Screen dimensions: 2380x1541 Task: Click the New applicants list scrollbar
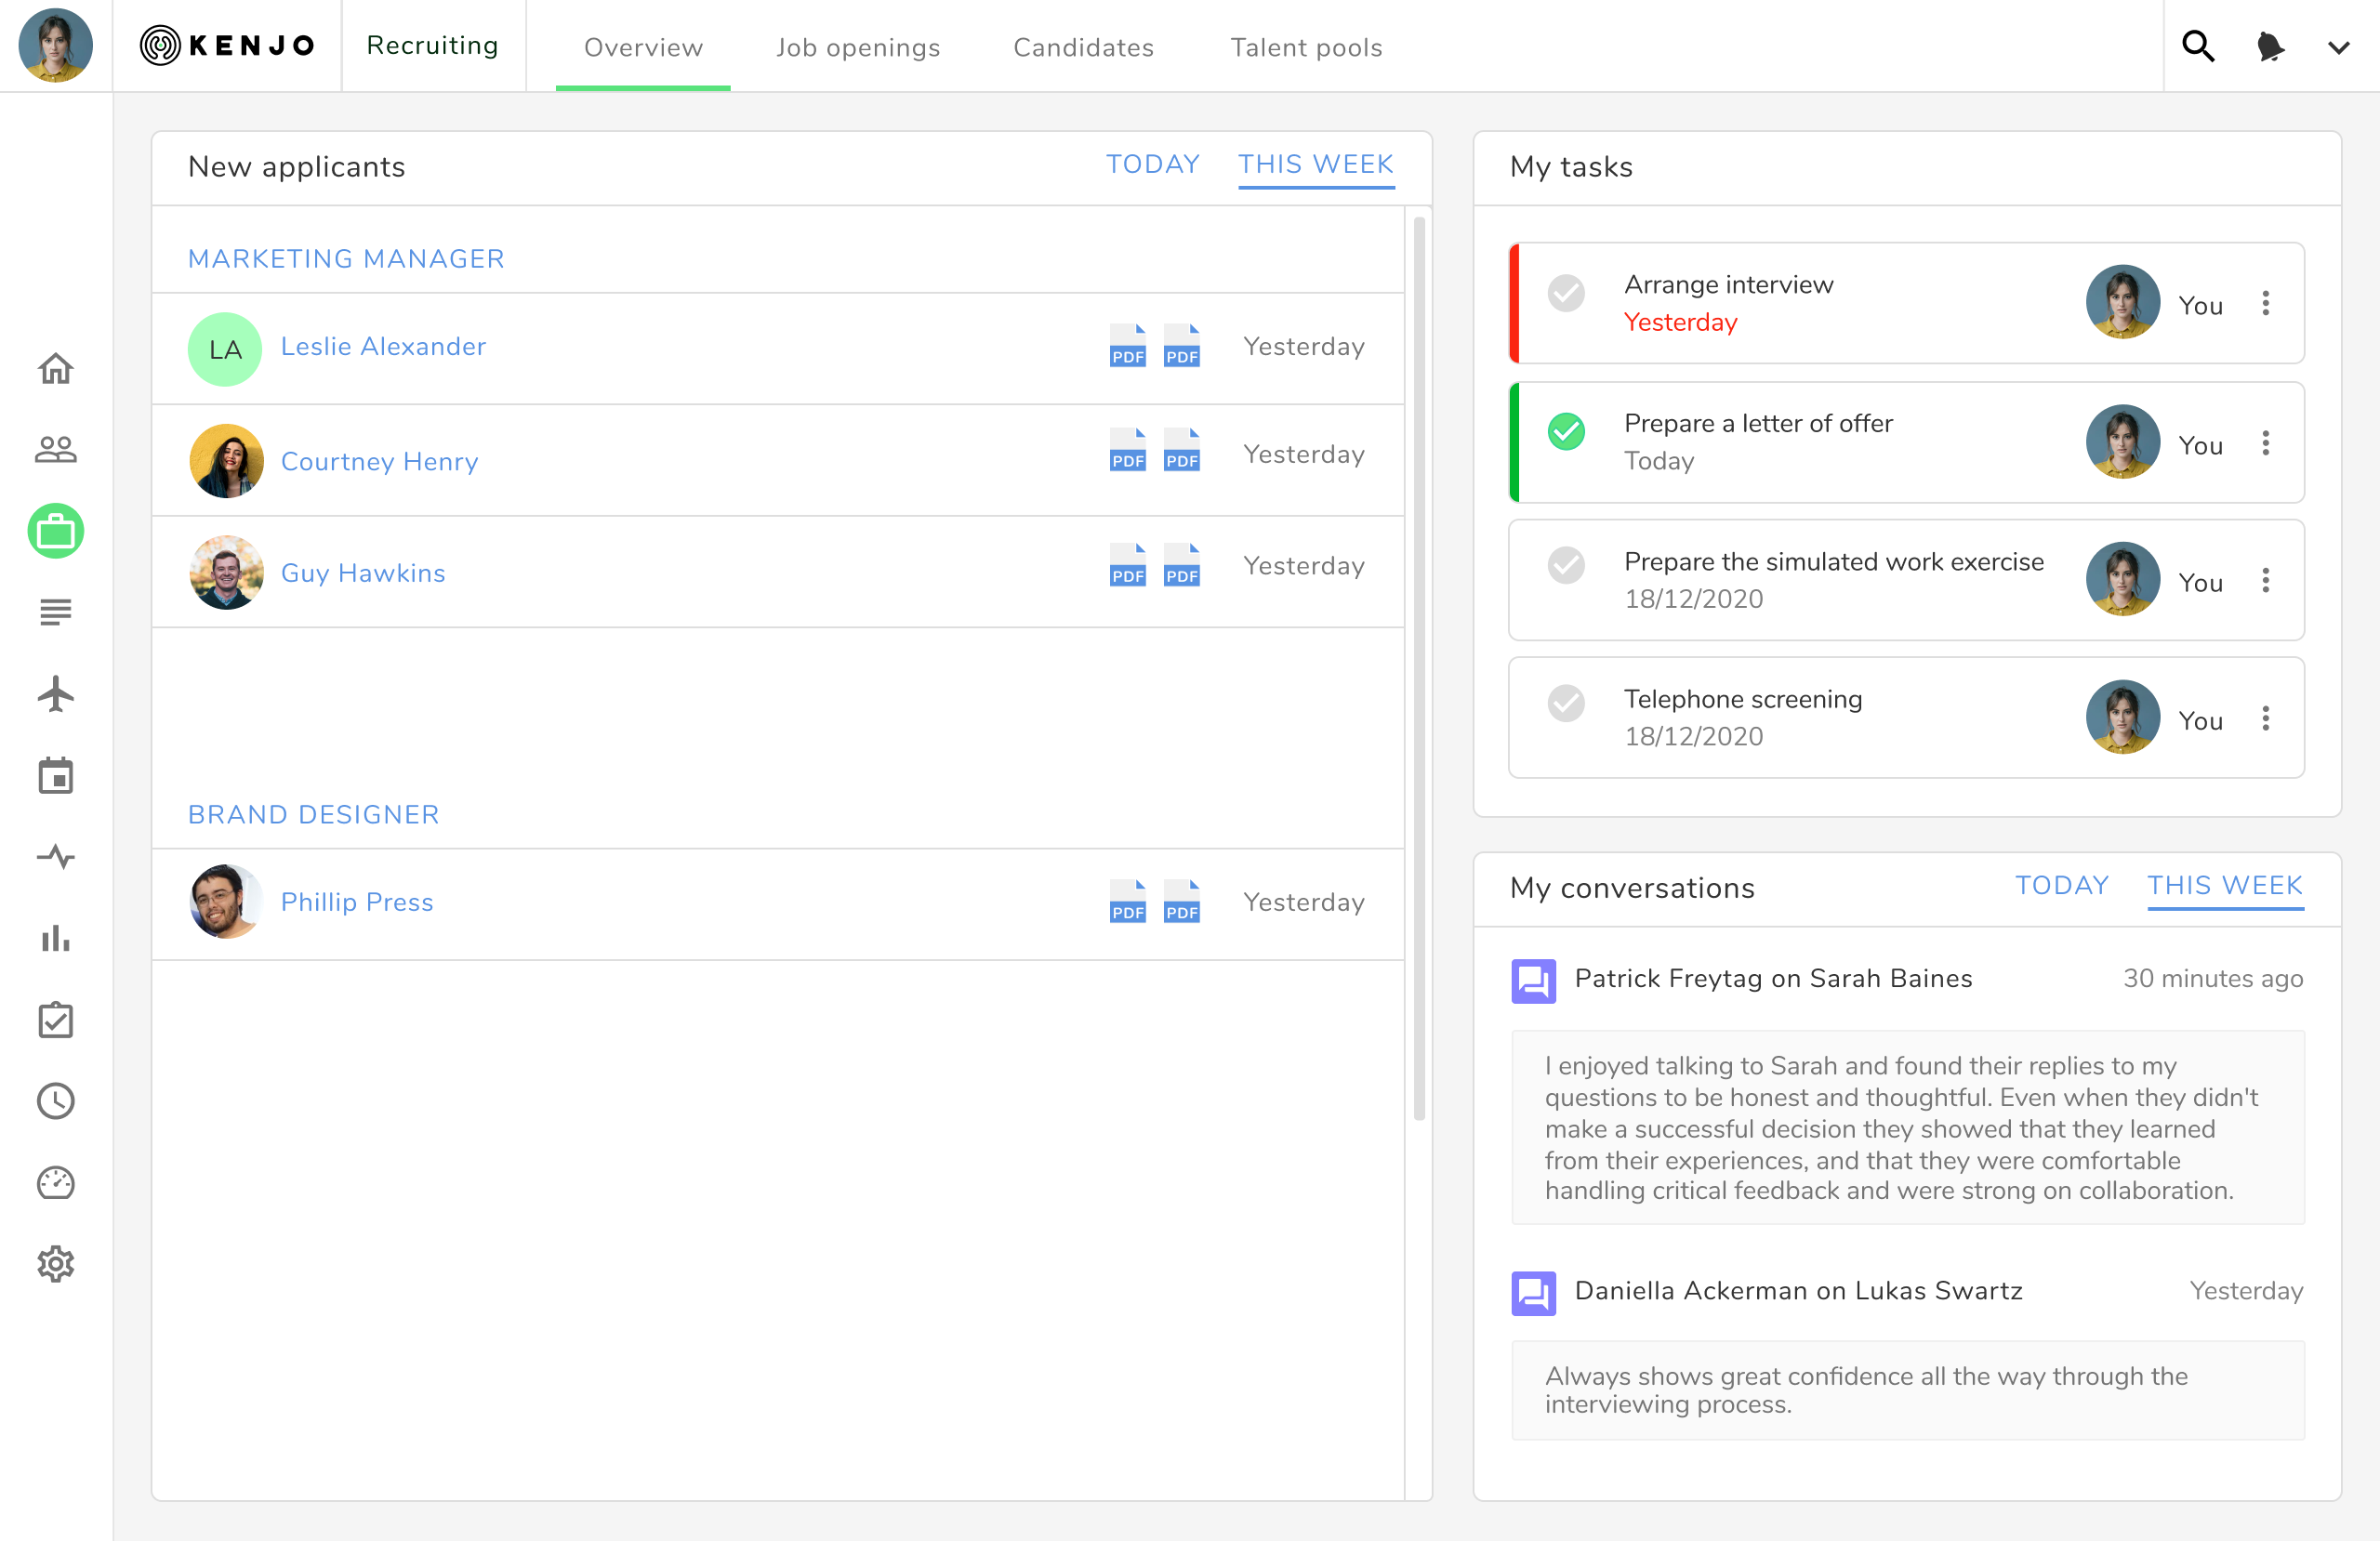click(x=1418, y=670)
